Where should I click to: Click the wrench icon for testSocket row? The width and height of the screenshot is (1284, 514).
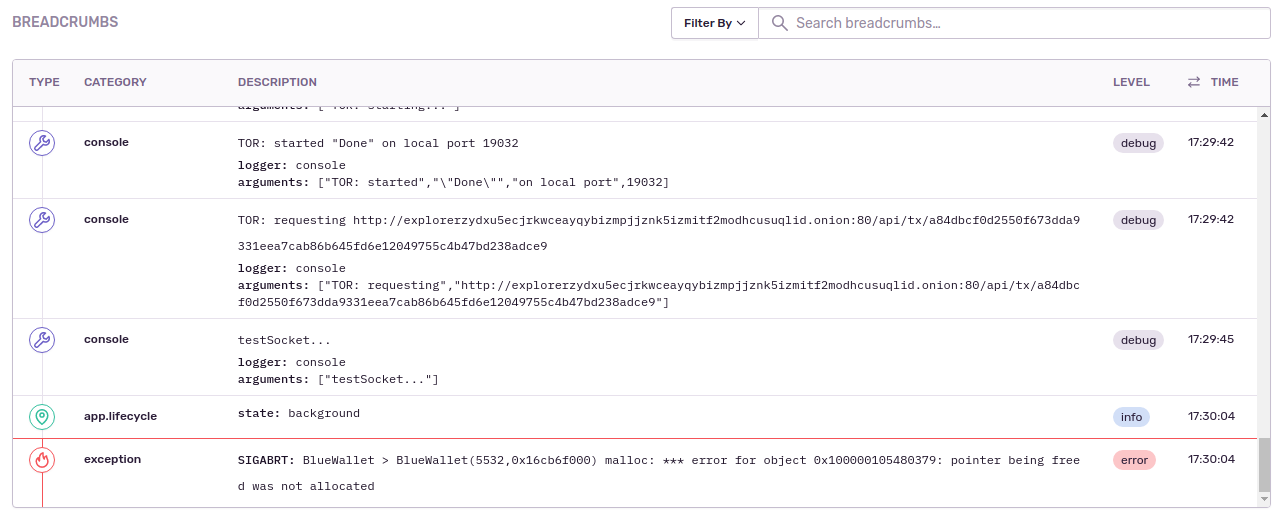[42, 341]
